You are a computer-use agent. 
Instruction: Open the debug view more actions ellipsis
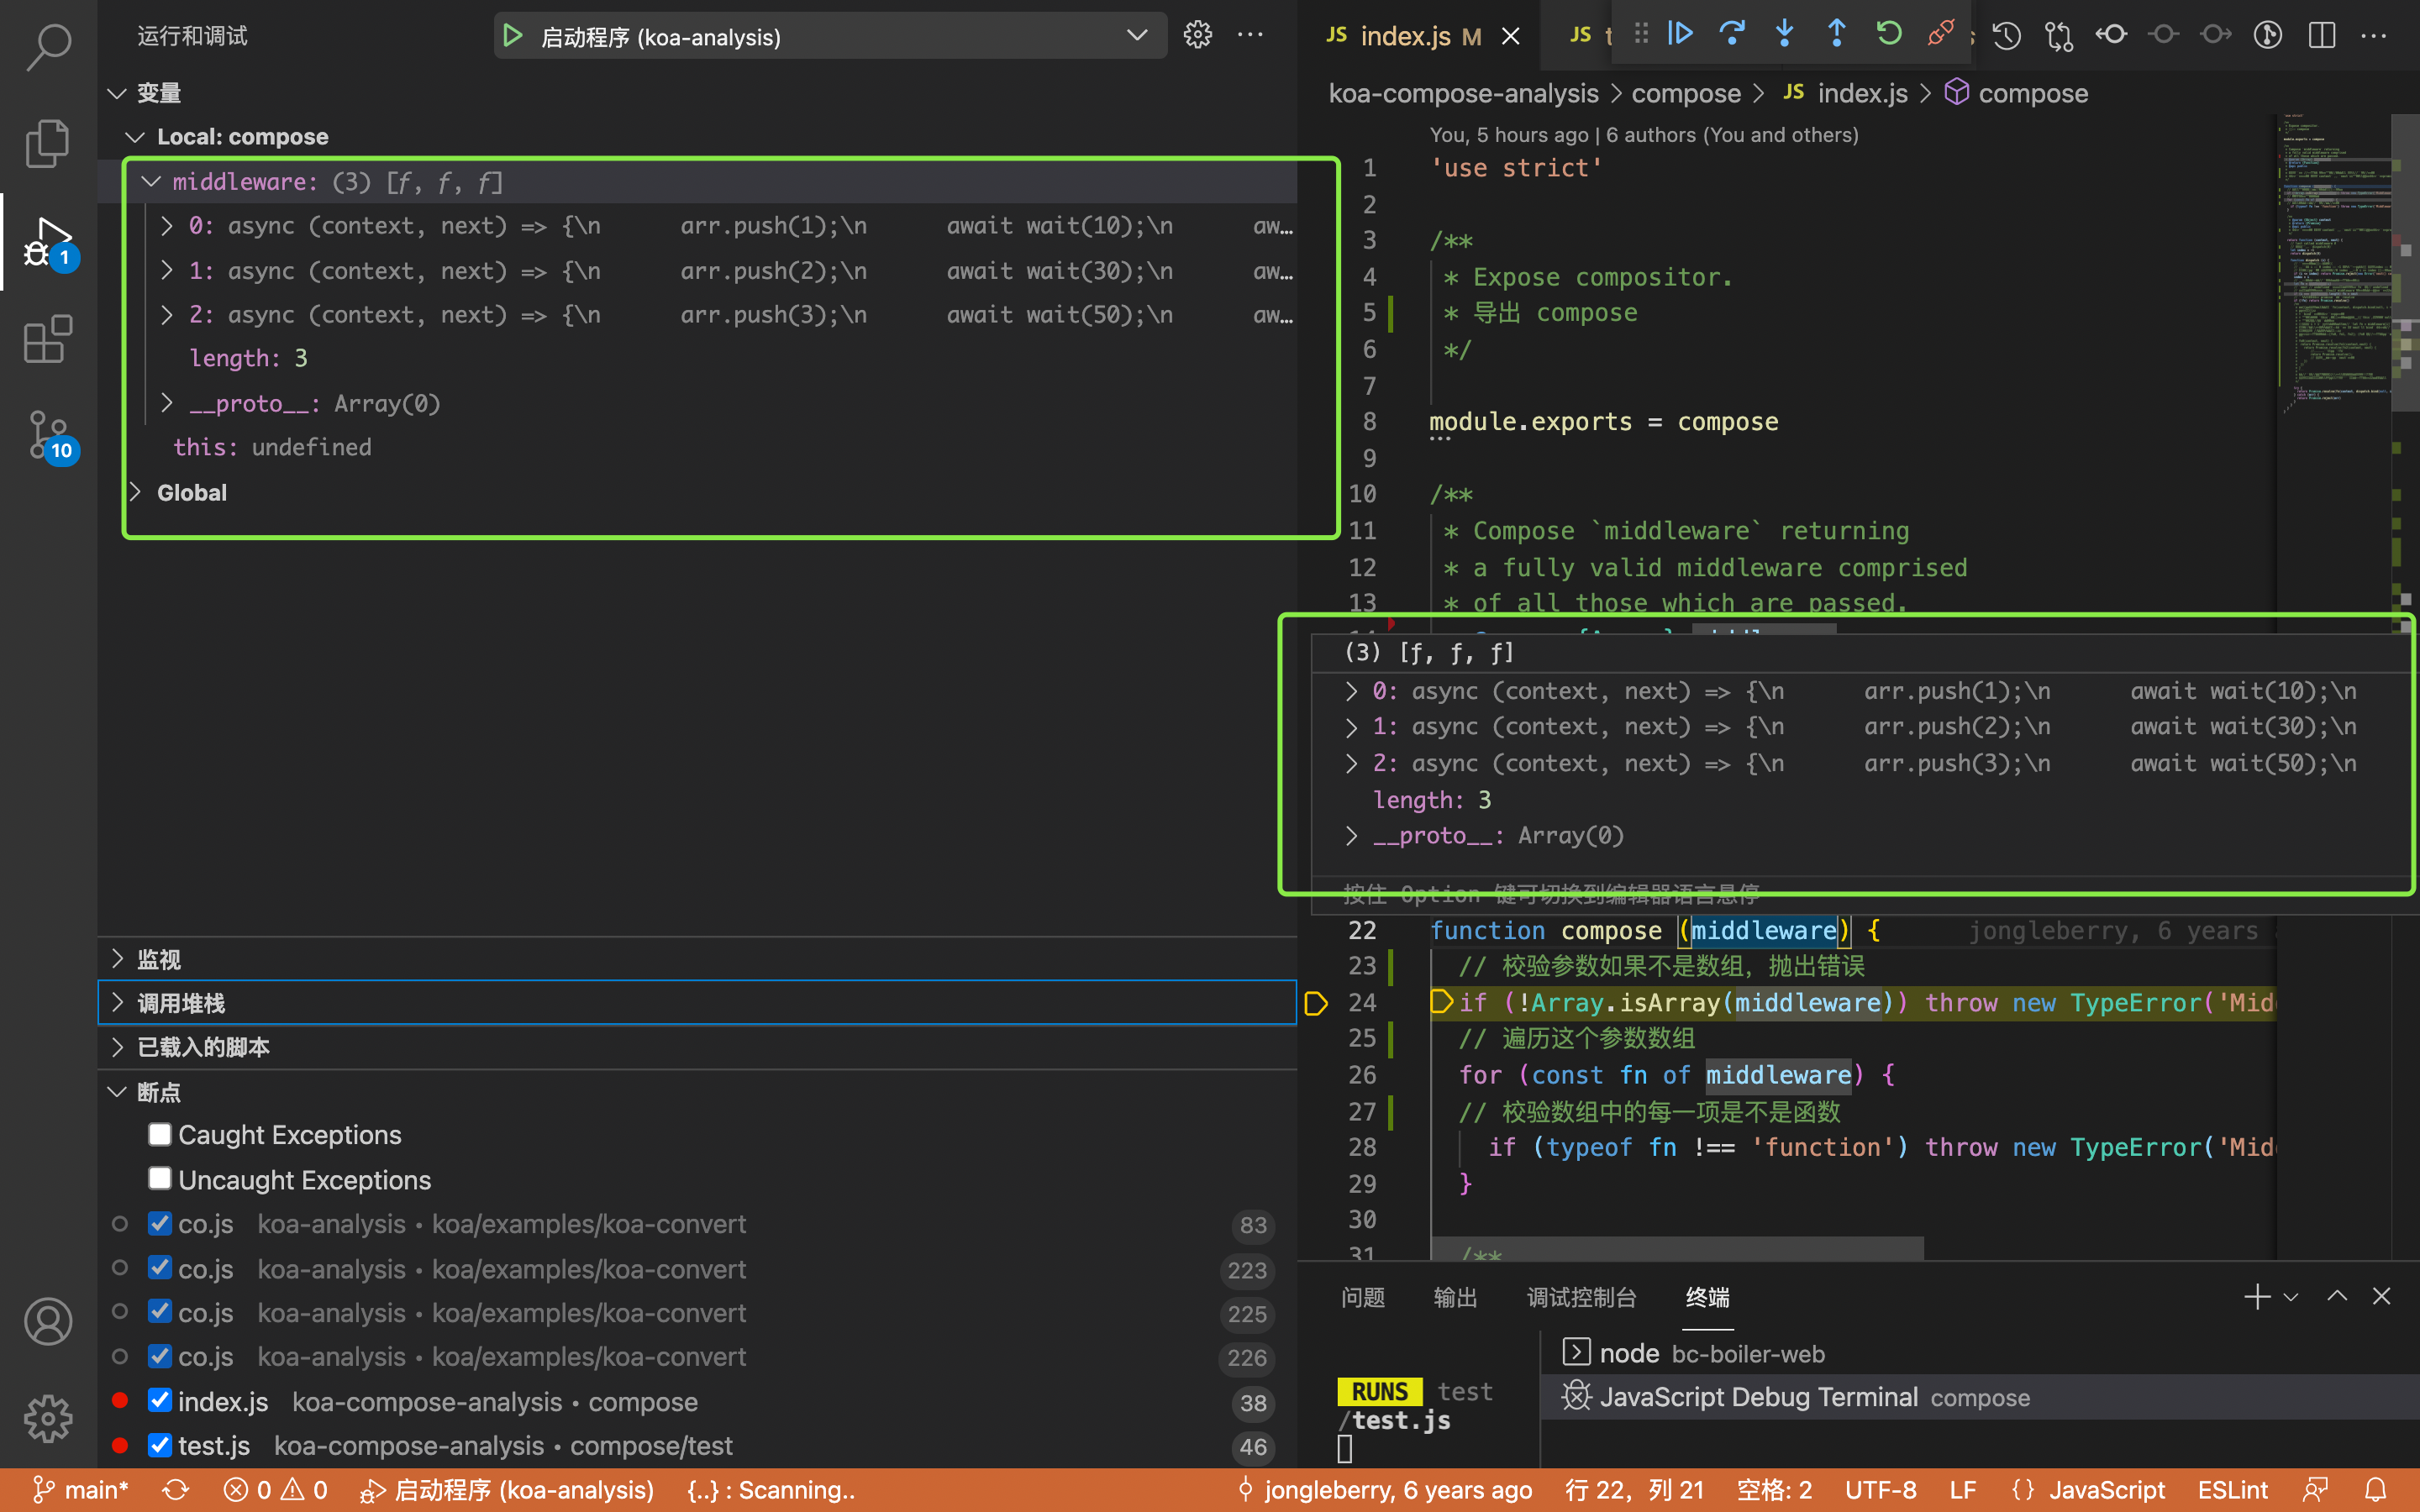(x=1250, y=35)
